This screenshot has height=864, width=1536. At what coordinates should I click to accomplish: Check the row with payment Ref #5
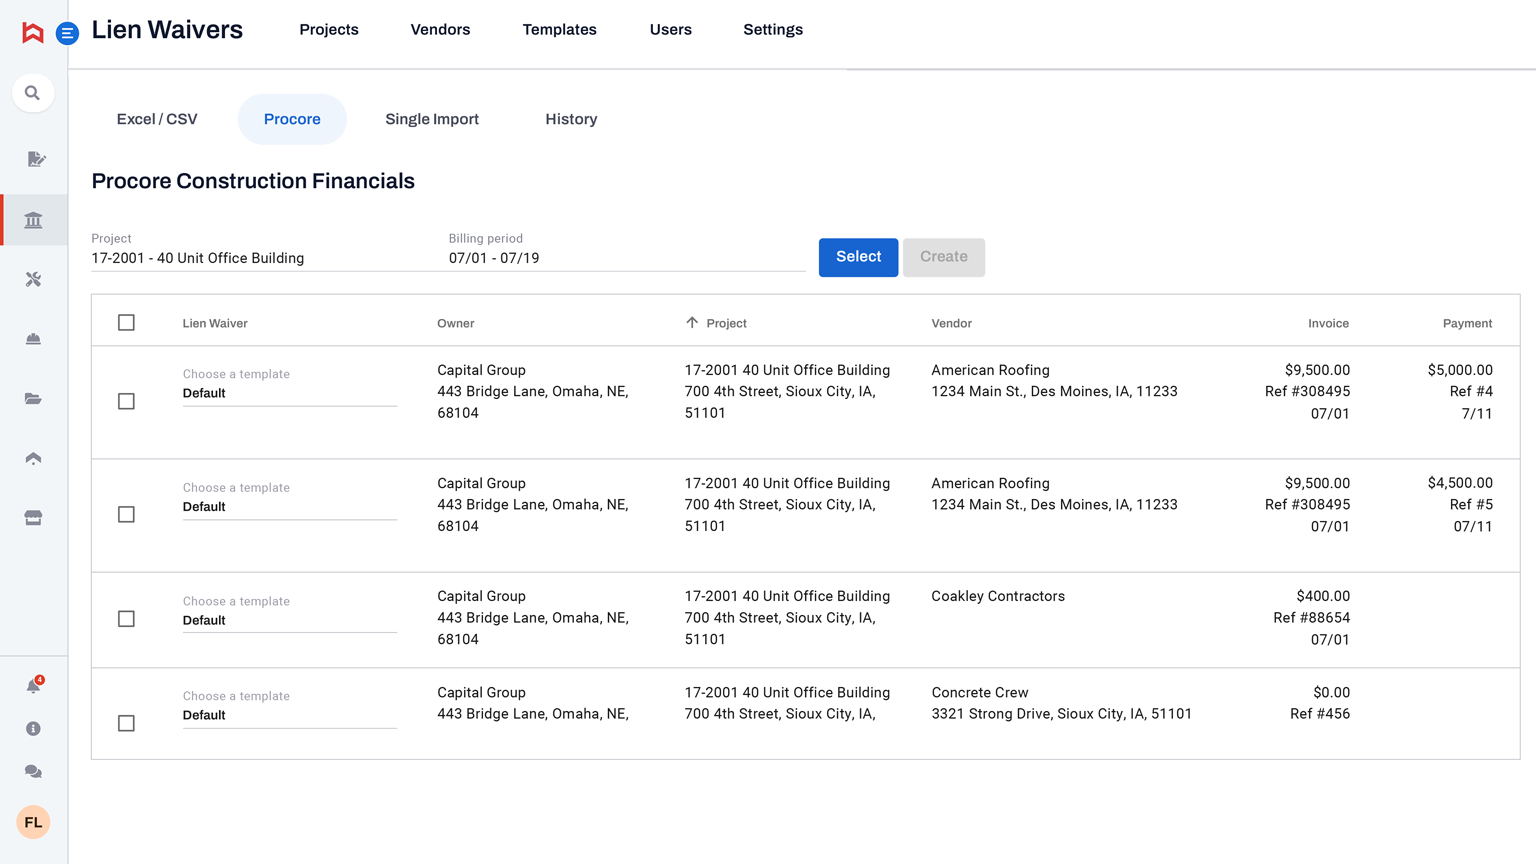[126, 514]
